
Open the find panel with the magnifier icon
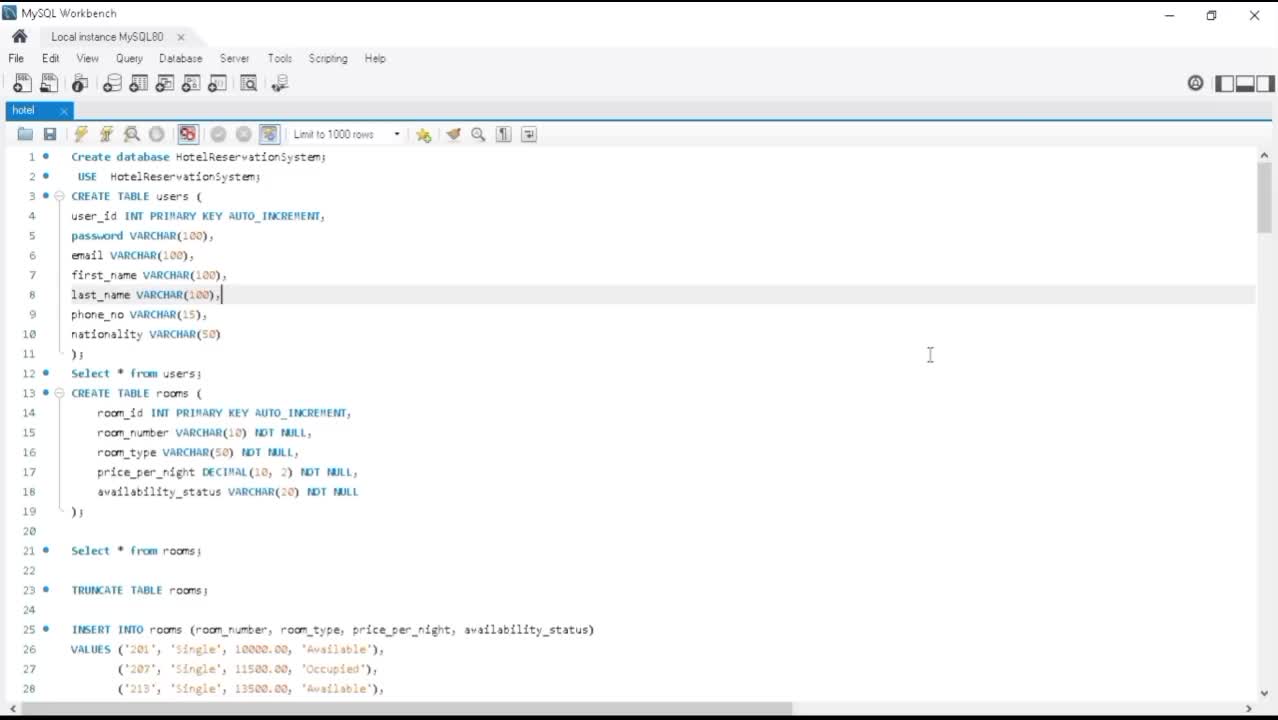click(x=478, y=134)
